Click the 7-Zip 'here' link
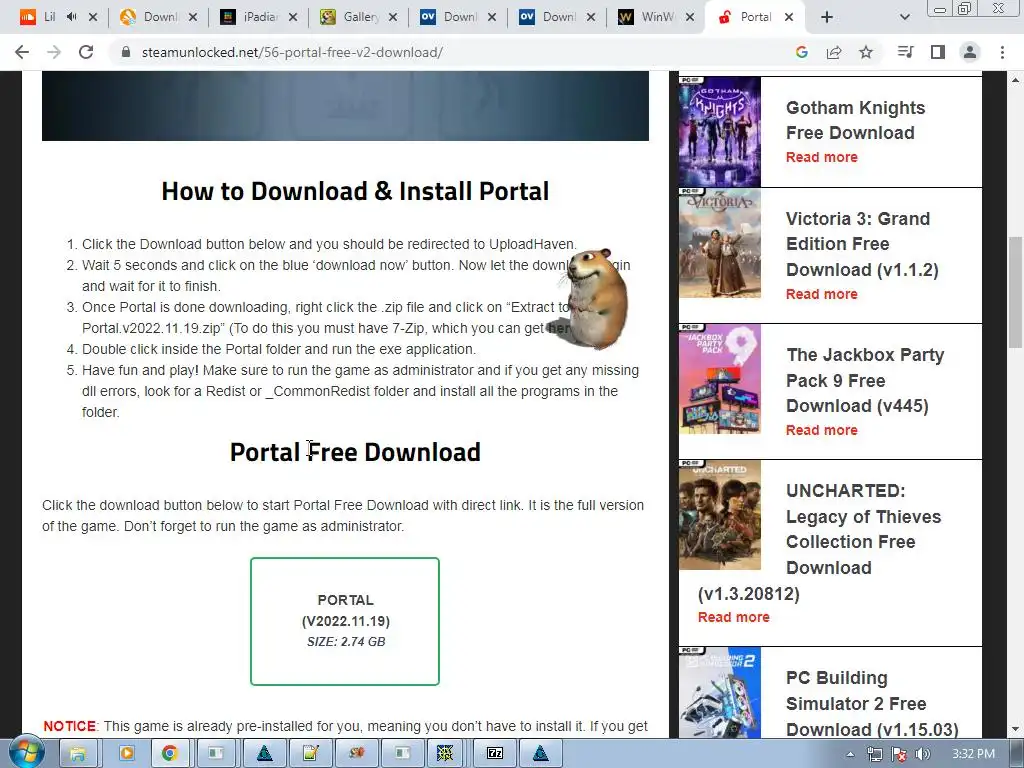This screenshot has height=768, width=1024. [558, 328]
